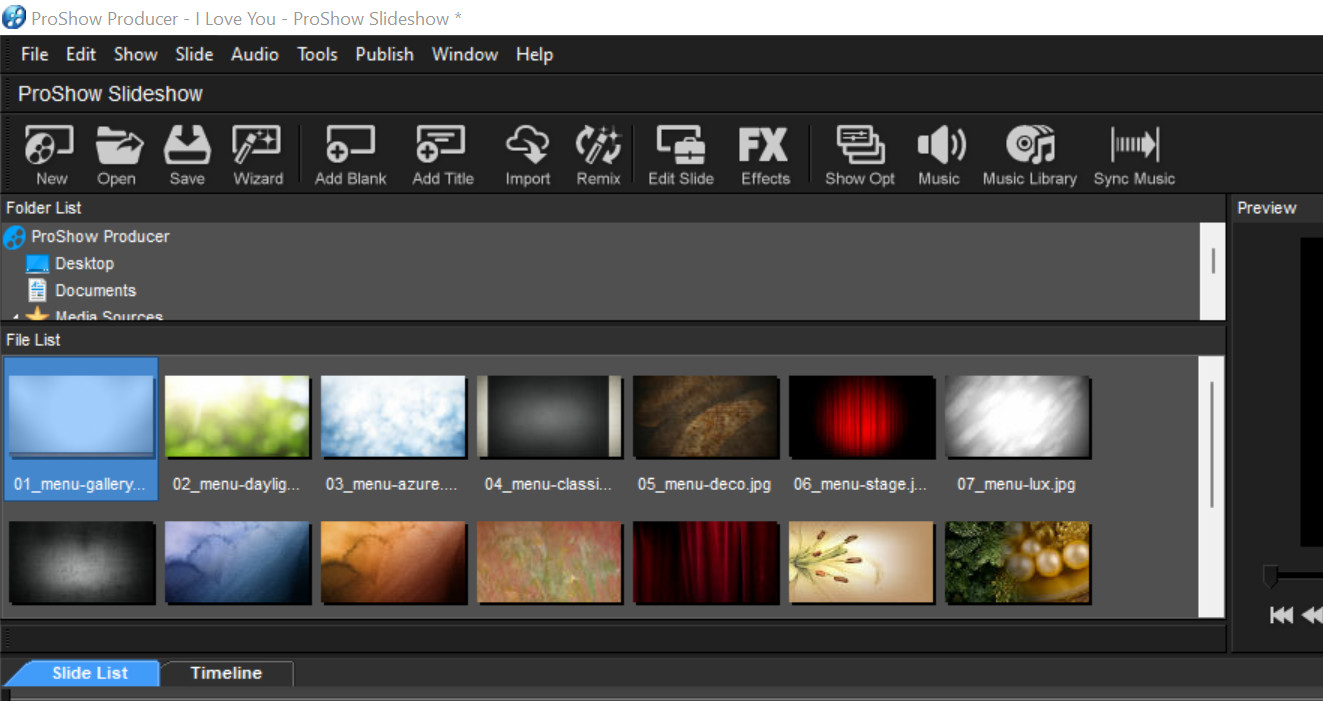
Task: Click the Import toolbar icon
Action: [527, 155]
